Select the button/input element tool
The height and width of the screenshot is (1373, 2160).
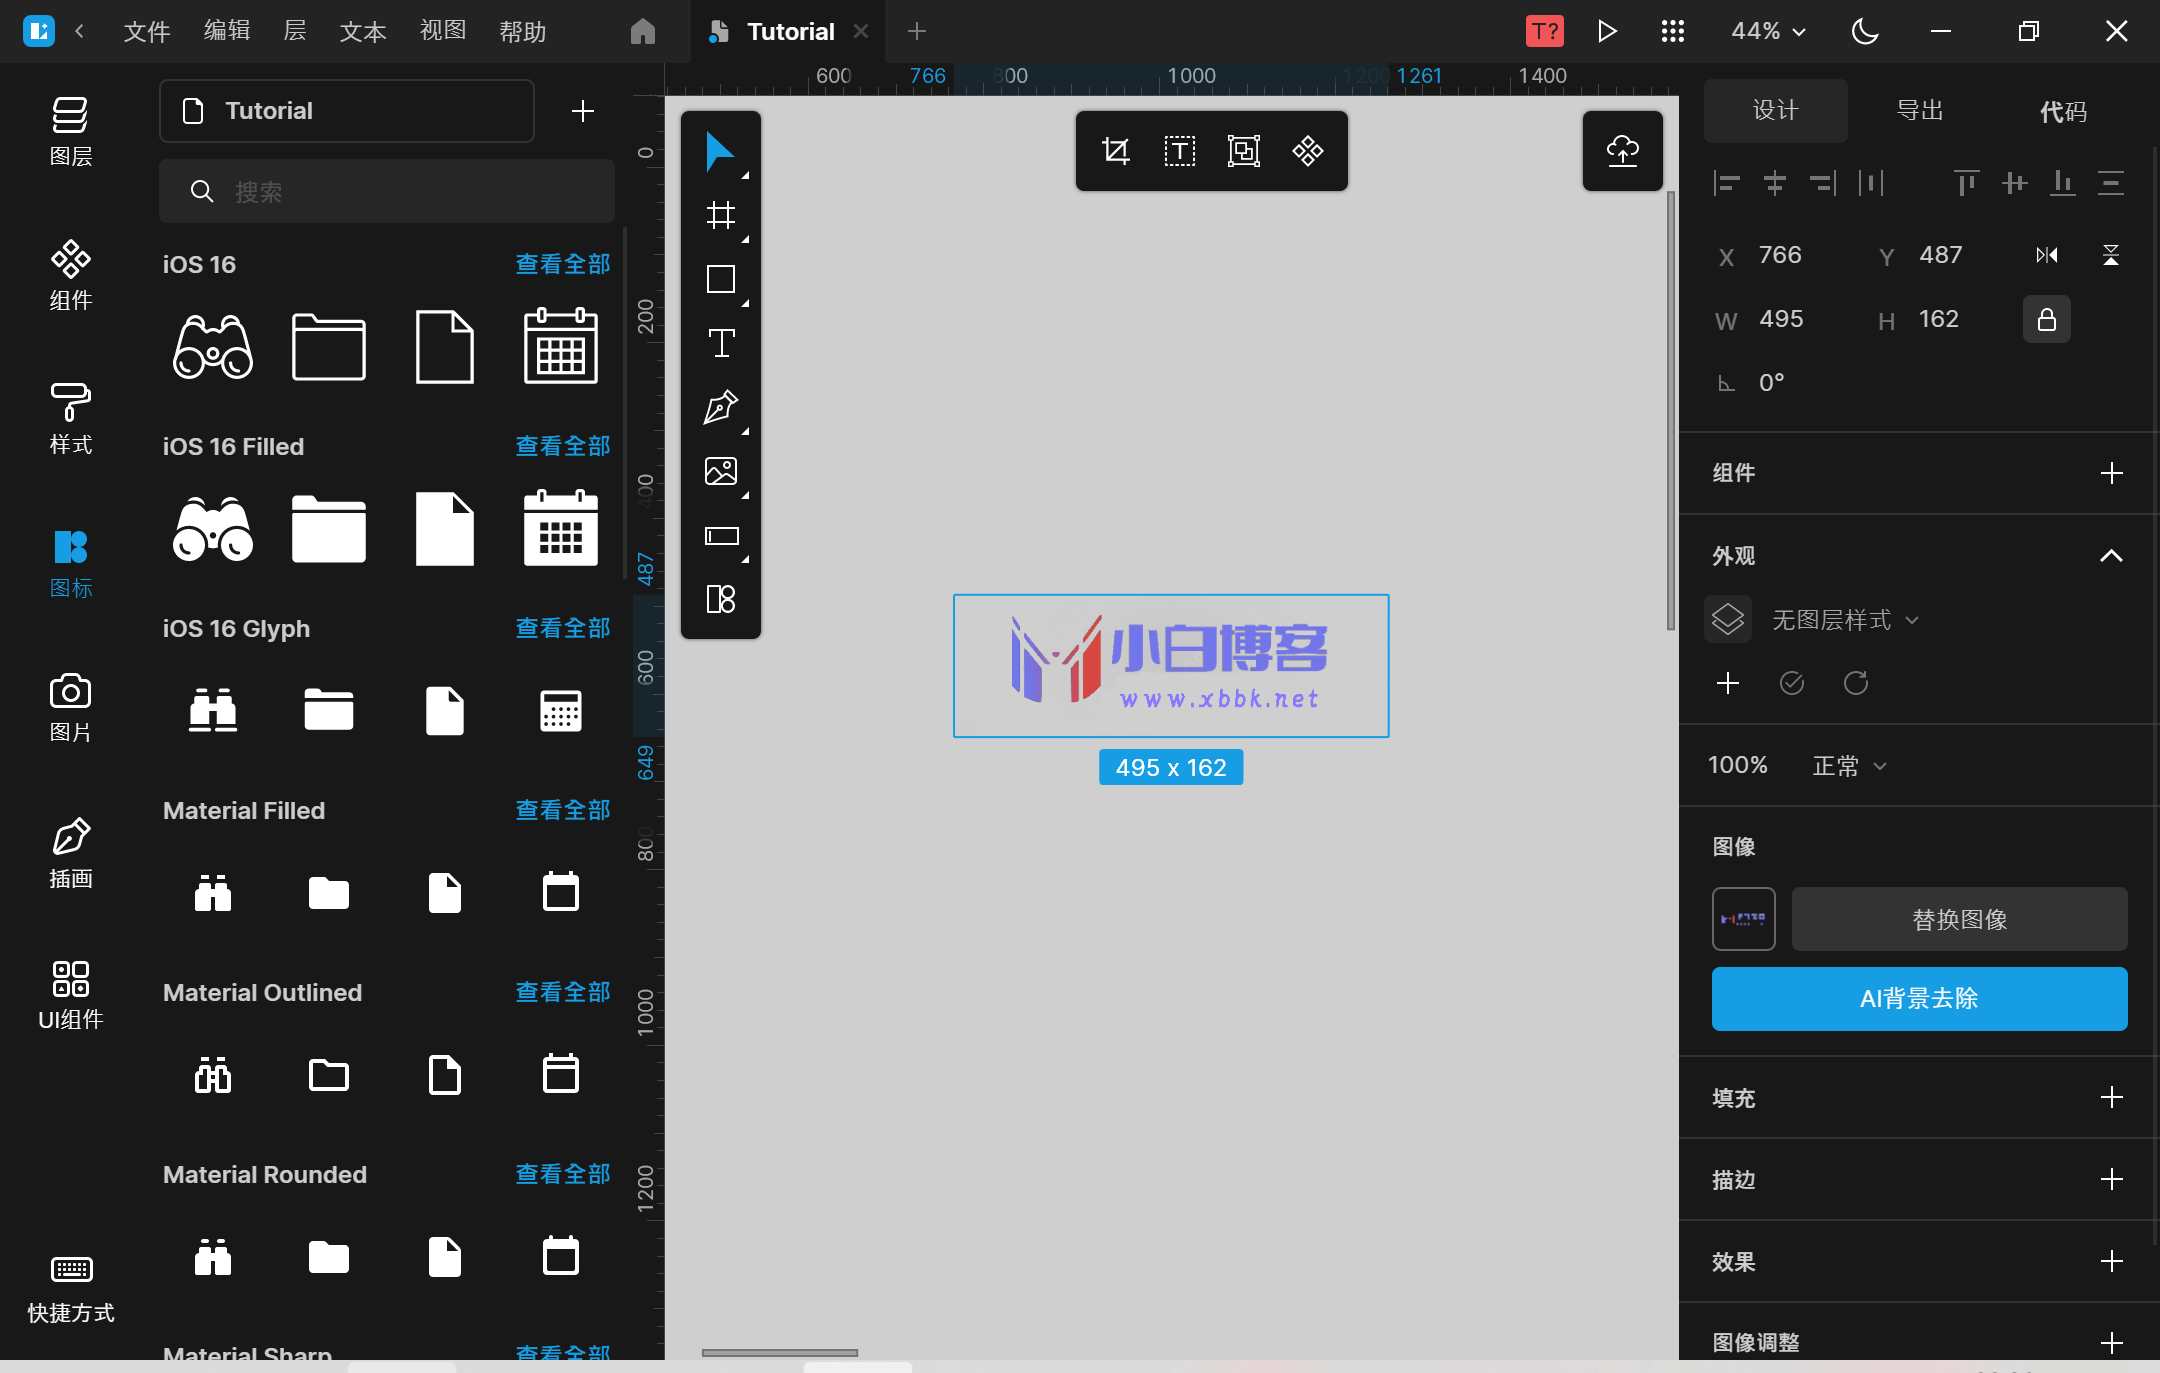pos(720,535)
